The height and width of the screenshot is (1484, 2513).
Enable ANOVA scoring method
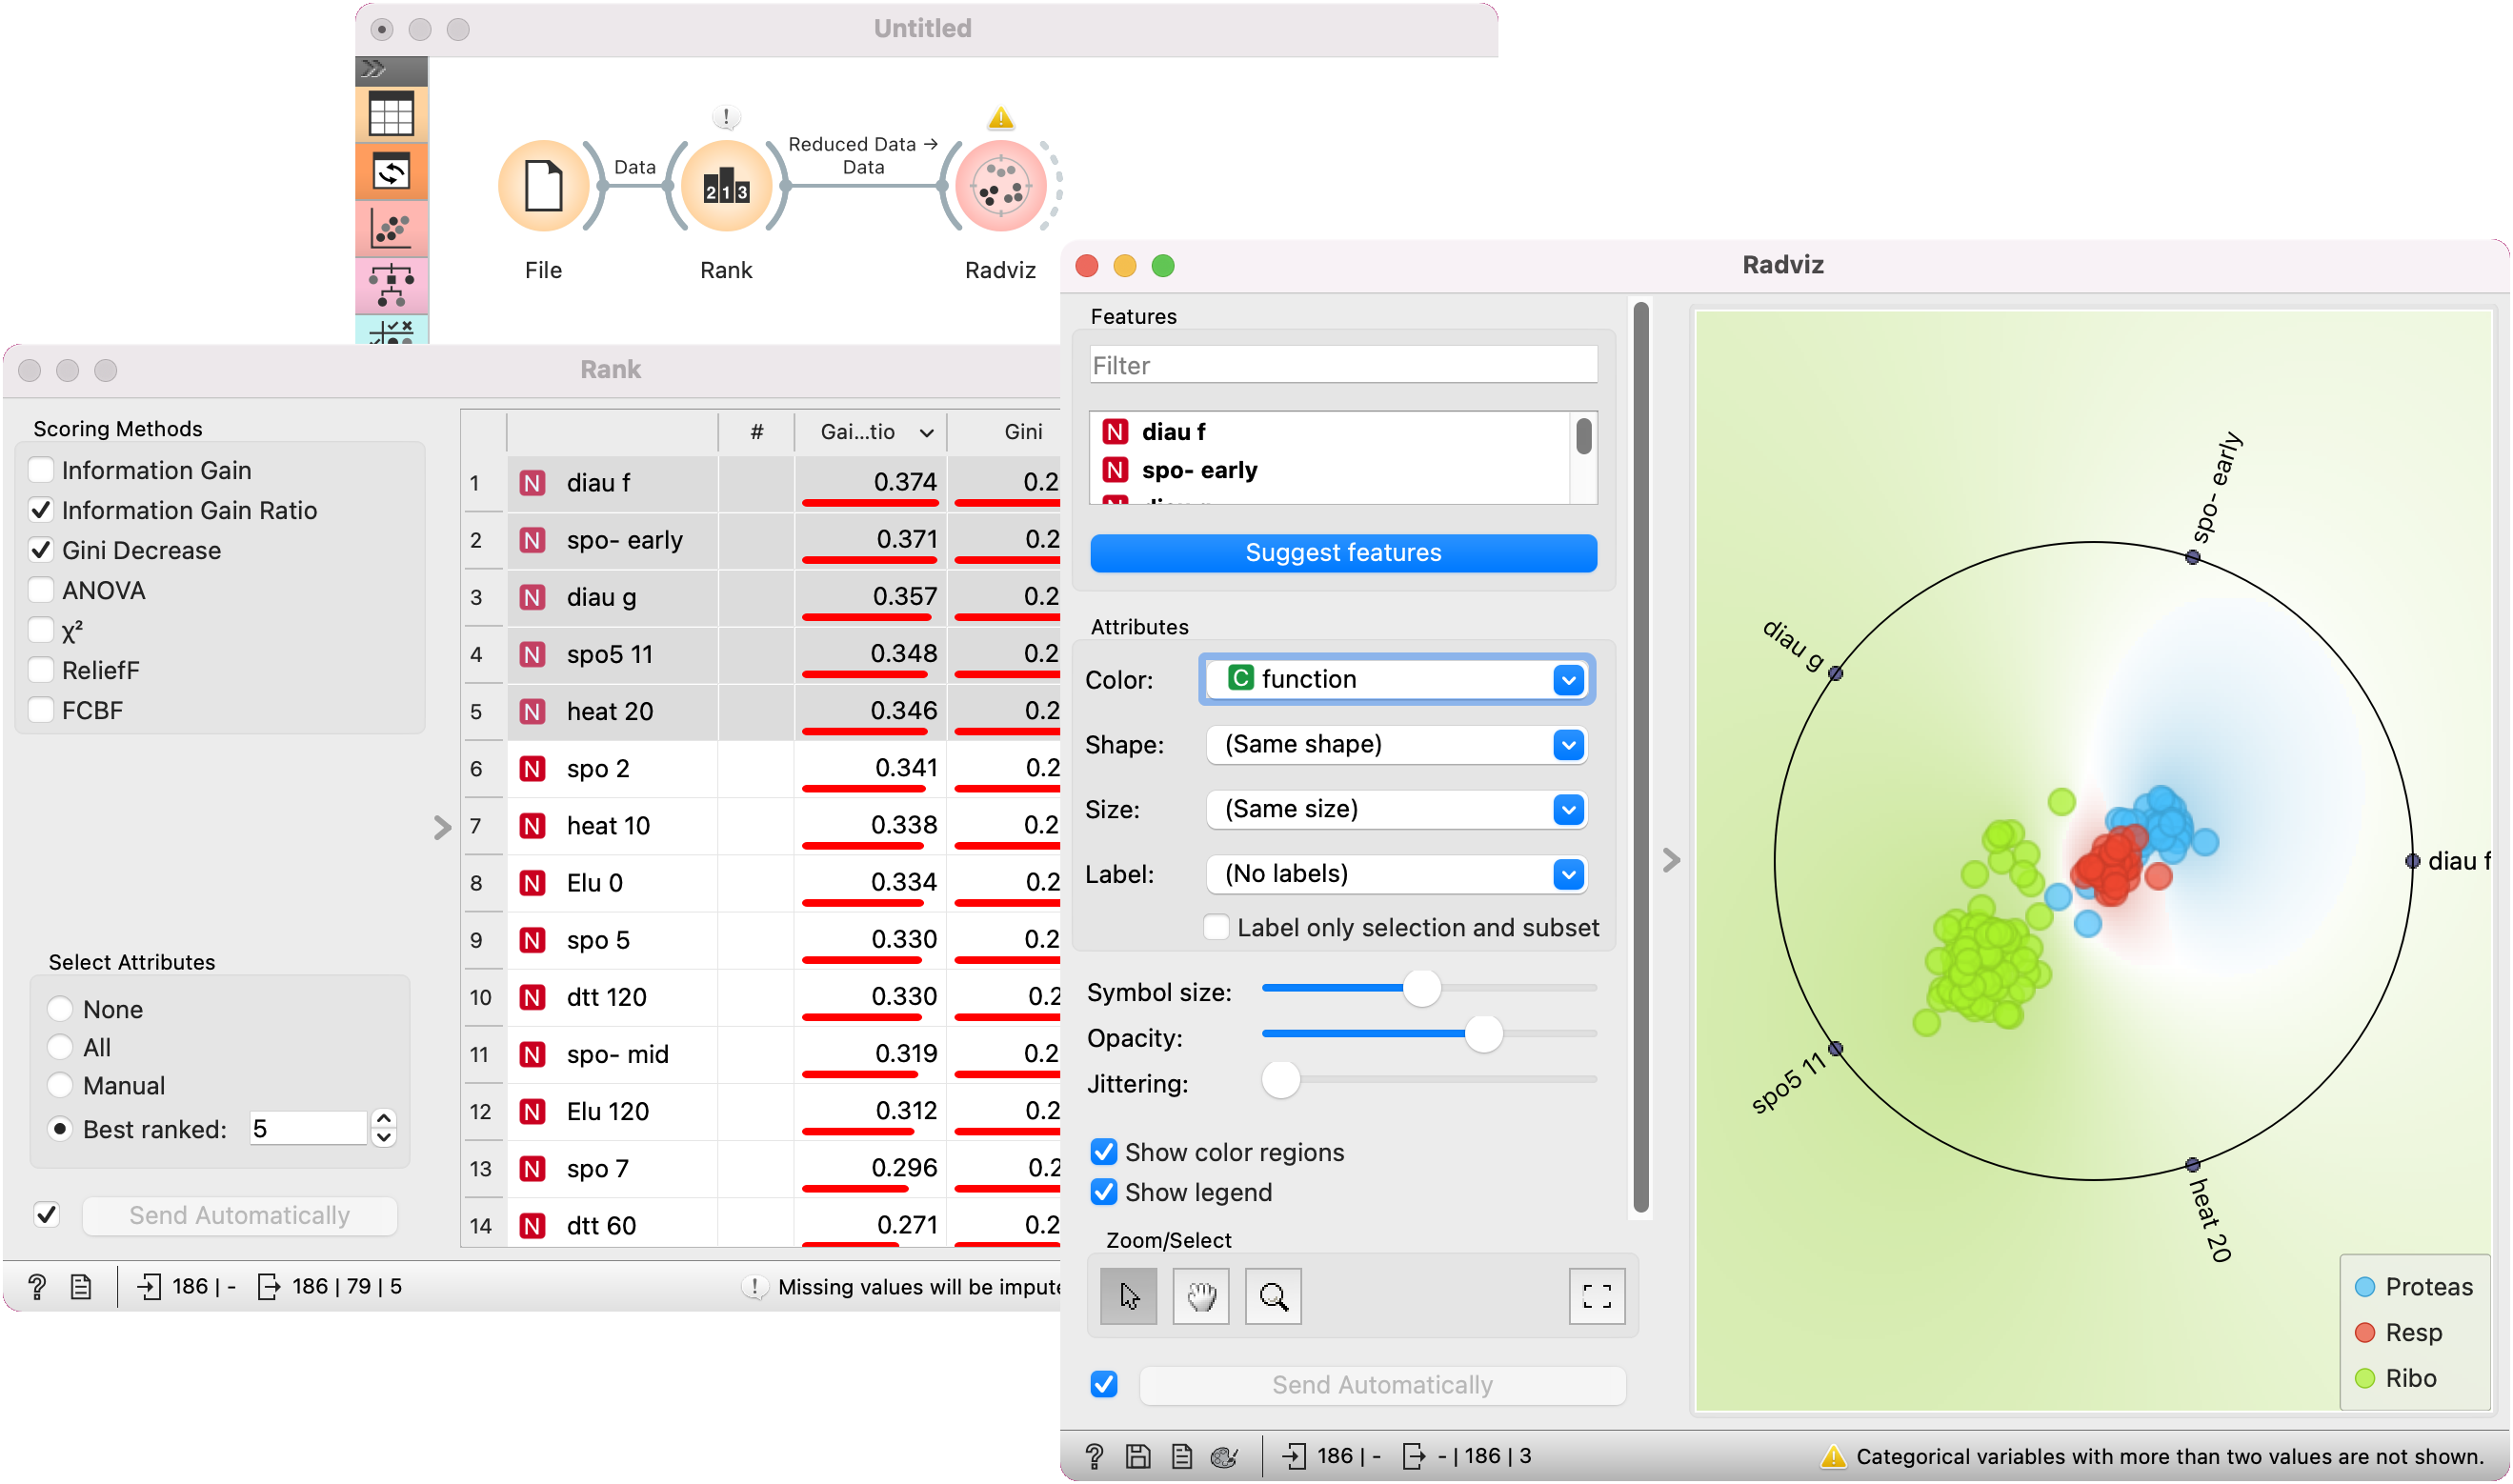coord(41,590)
